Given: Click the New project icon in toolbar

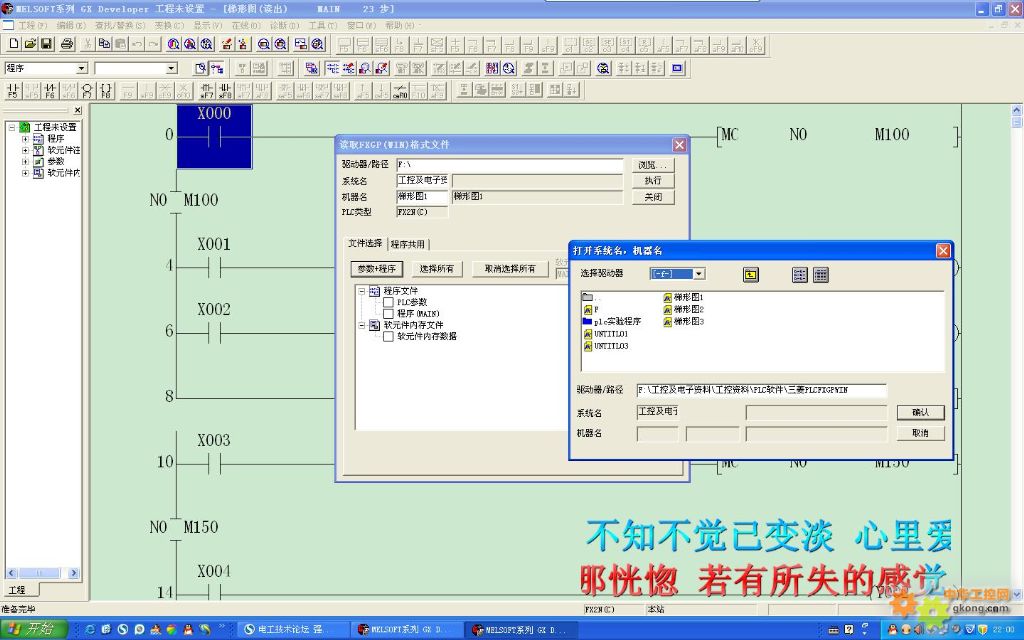Looking at the screenshot, I should (14, 44).
